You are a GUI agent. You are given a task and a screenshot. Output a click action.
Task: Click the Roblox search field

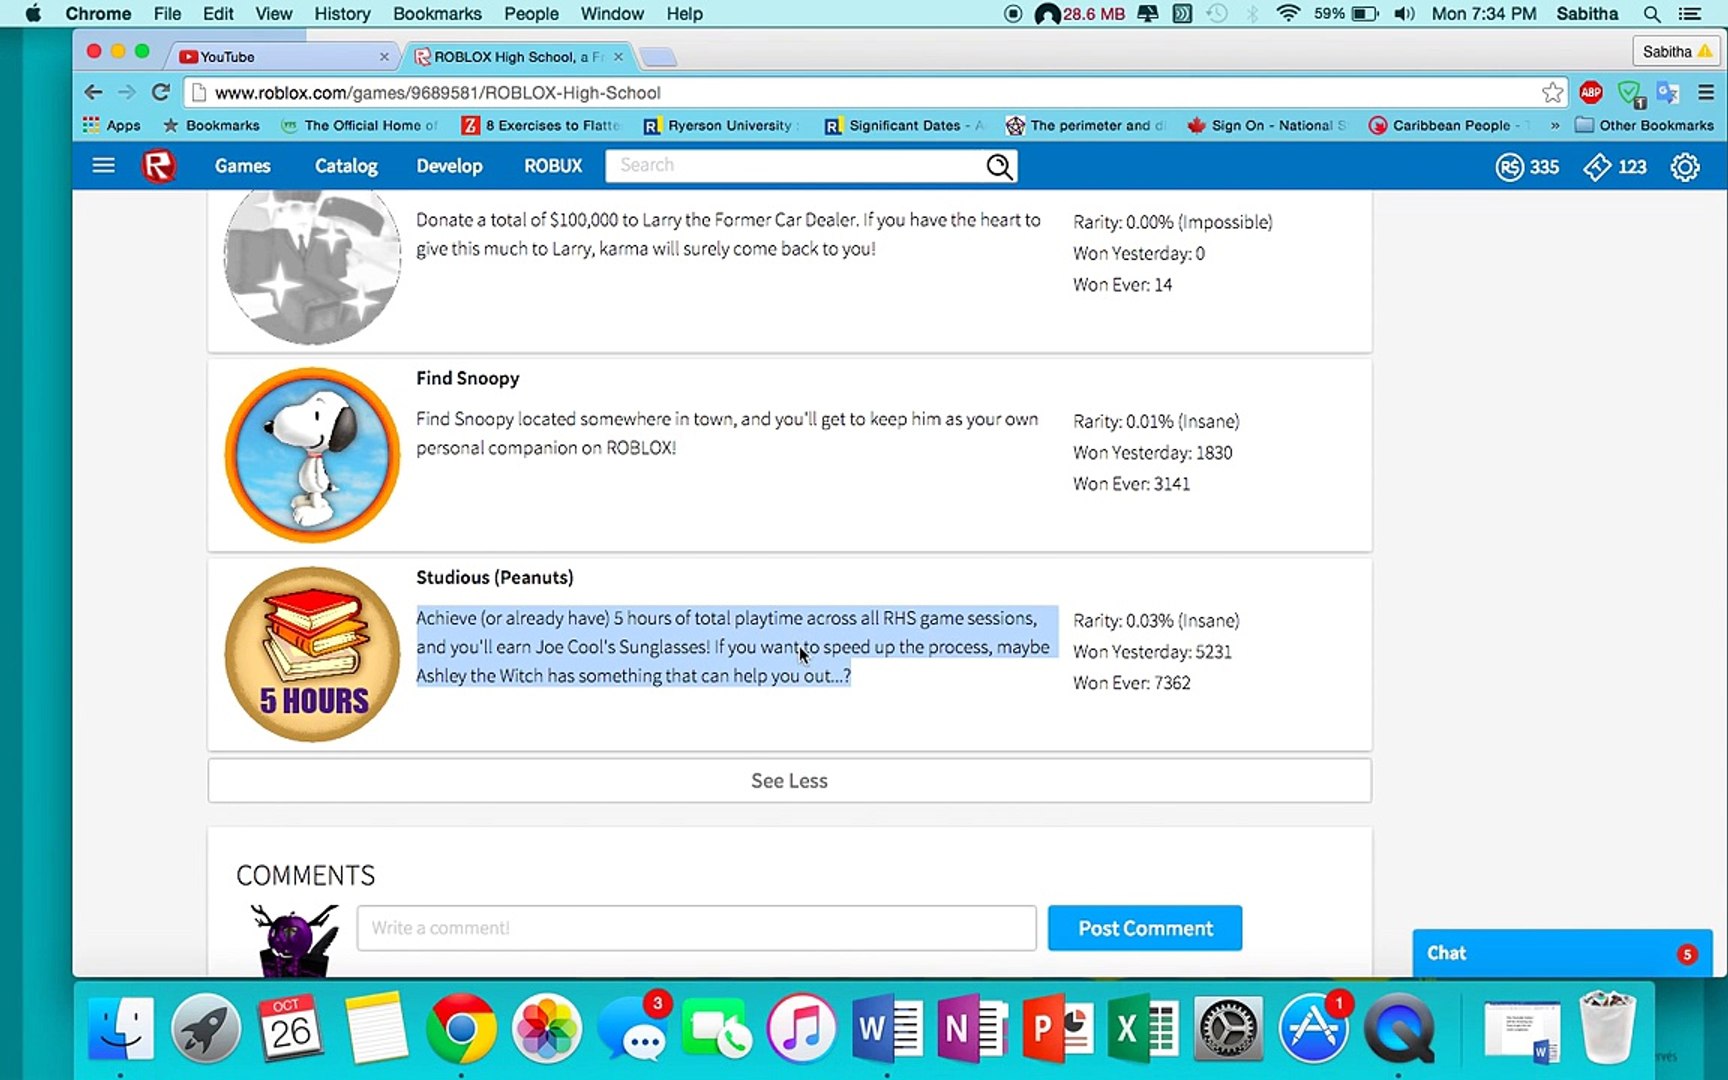795,166
